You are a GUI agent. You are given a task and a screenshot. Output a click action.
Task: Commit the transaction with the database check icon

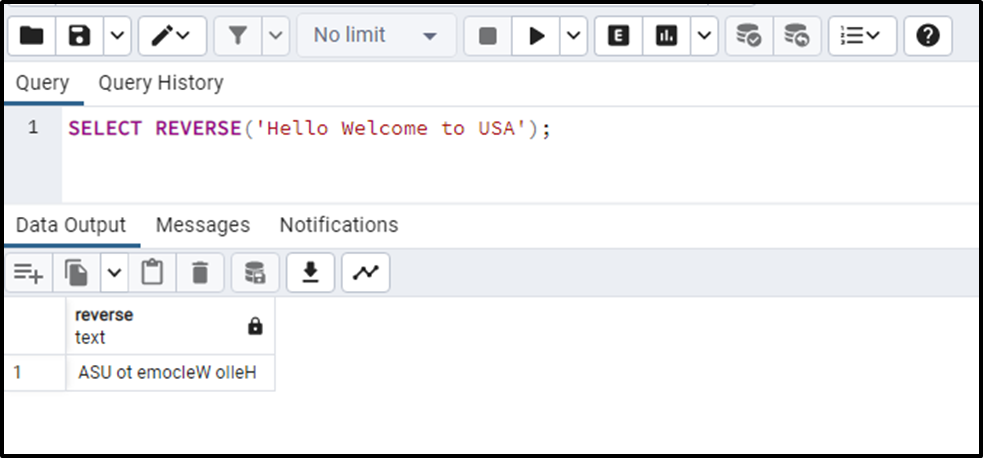pyautogui.click(x=749, y=36)
